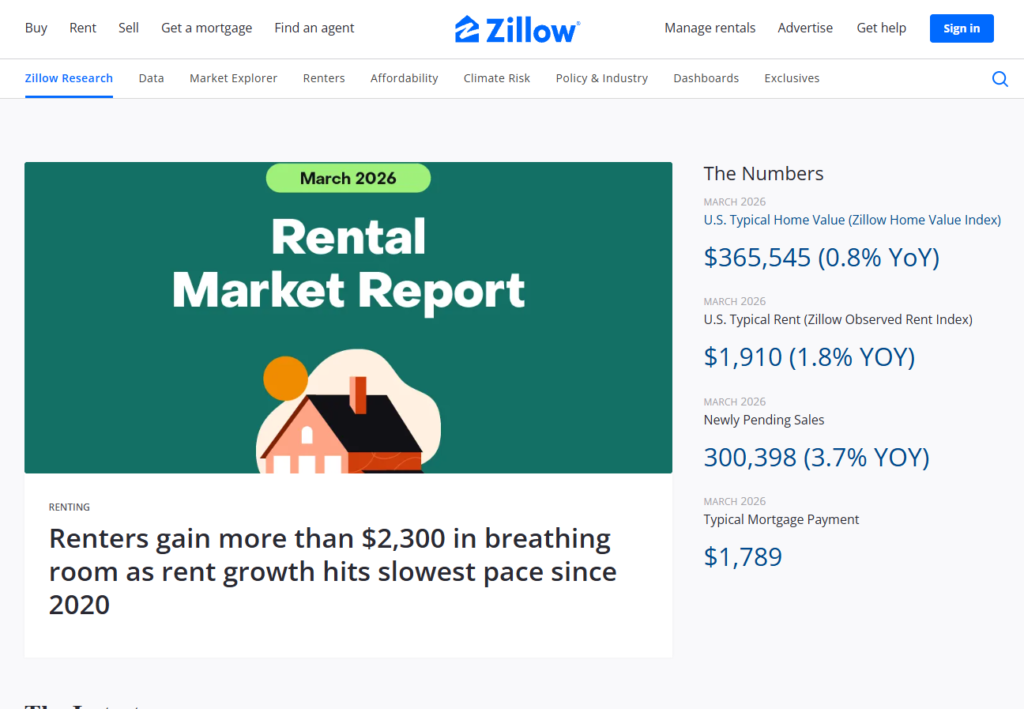Click the Sign in button
This screenshot has width=1024, height=709.
pyautogui.click(x=961, y=28)
